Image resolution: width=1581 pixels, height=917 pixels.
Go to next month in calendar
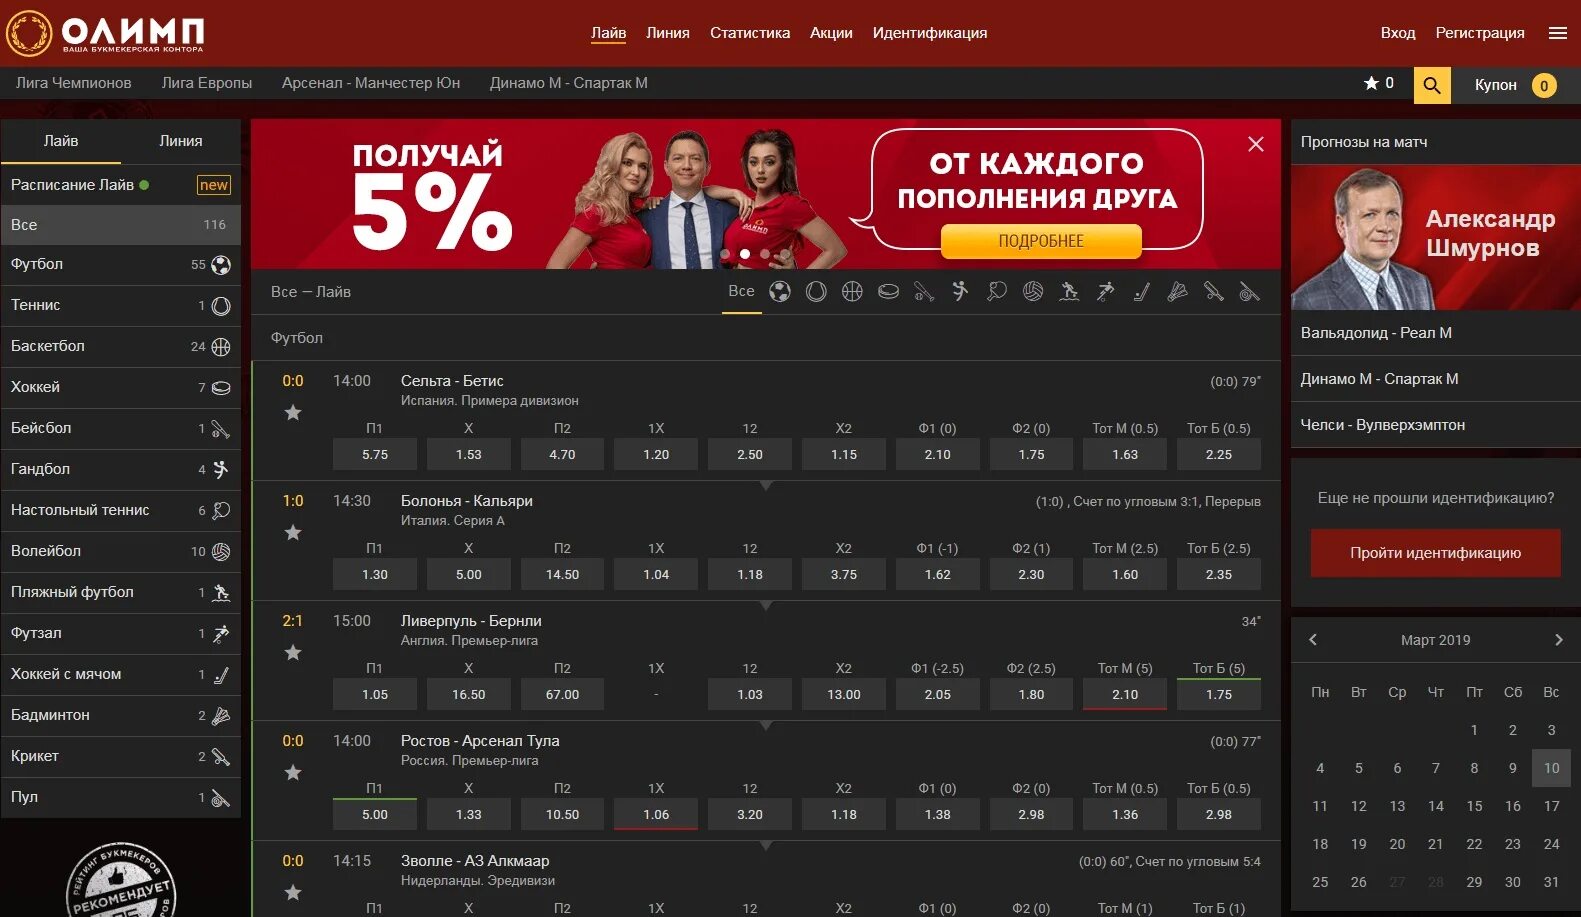pyautogui.click(x=1558, y=640)
